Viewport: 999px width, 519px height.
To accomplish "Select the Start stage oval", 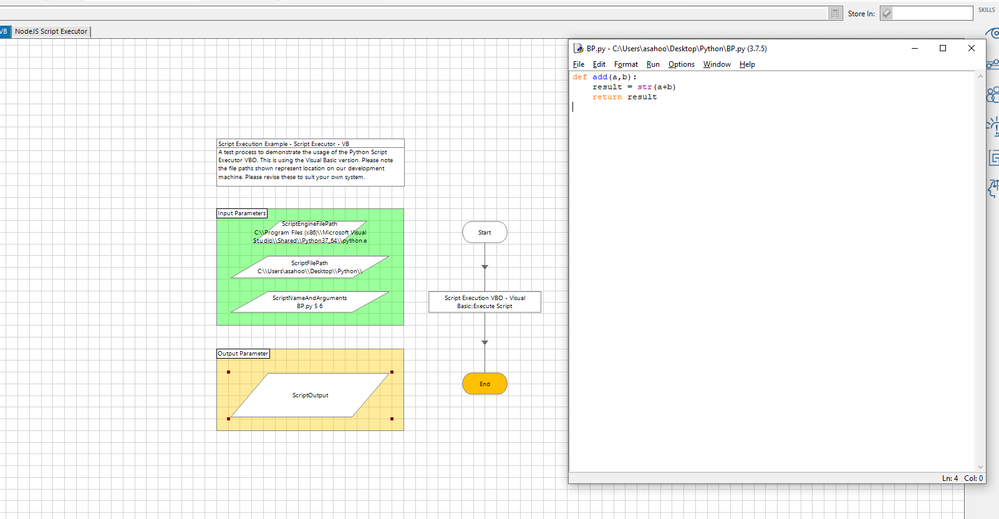I will 485,232.
